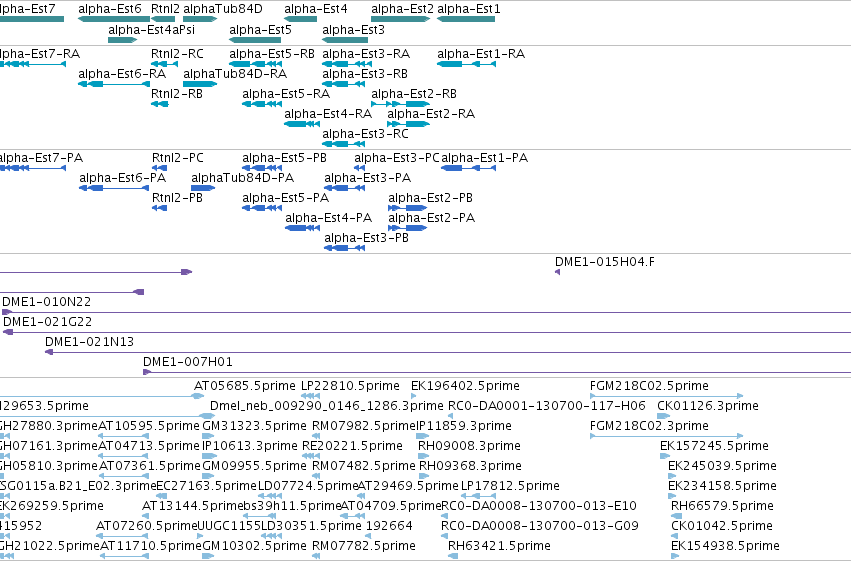The image size is (851, 561).
Task: Select protein Rtnl2-PC
Action: [160, 168]
